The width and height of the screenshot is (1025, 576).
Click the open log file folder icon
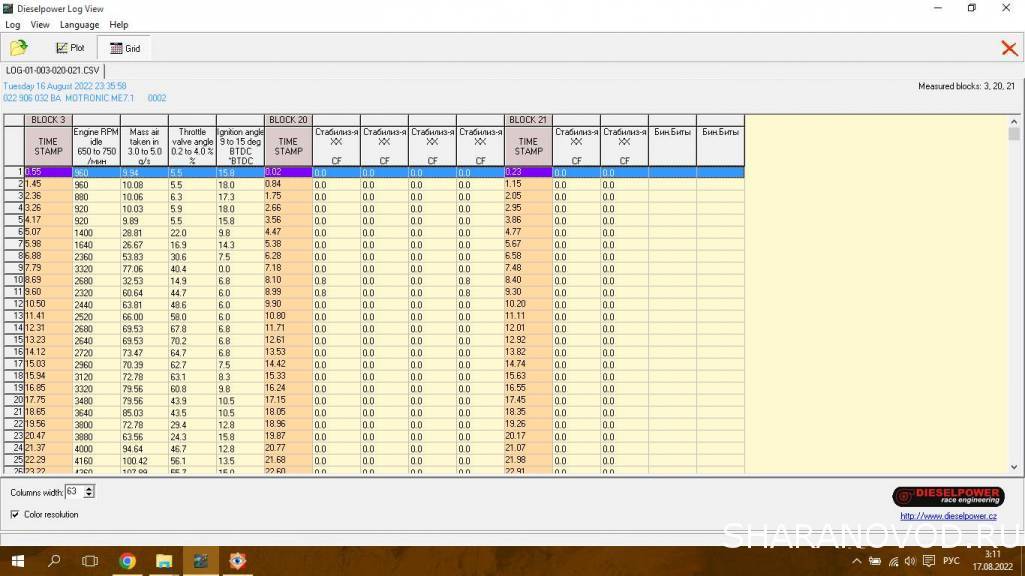pyautogui.click(x=19, y=48)
